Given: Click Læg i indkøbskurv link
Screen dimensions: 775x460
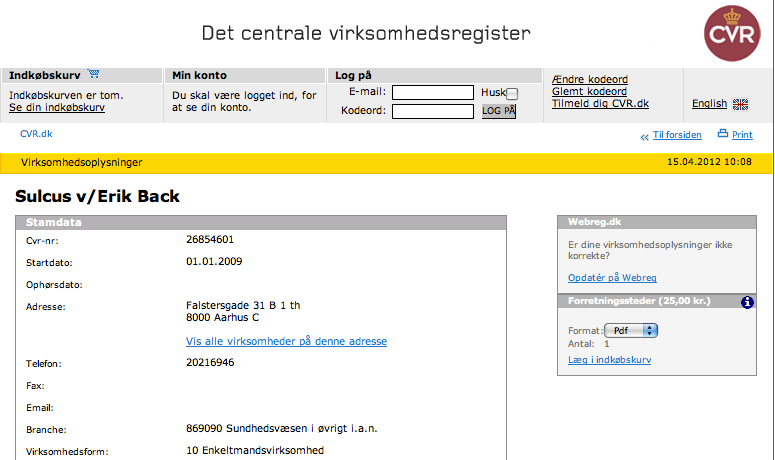Looking at the screenshot, I should 609,360.
